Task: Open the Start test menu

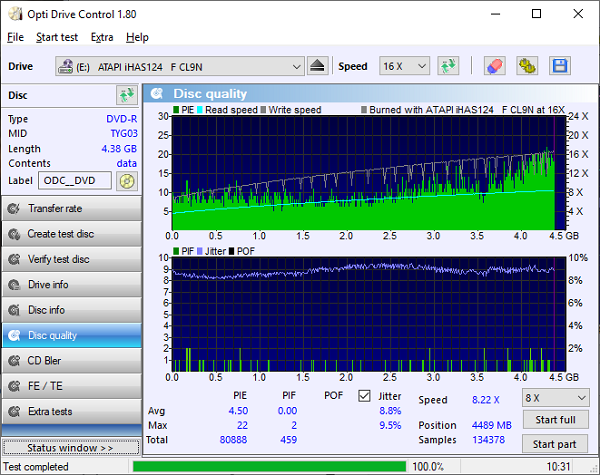Action: (56, 37)
